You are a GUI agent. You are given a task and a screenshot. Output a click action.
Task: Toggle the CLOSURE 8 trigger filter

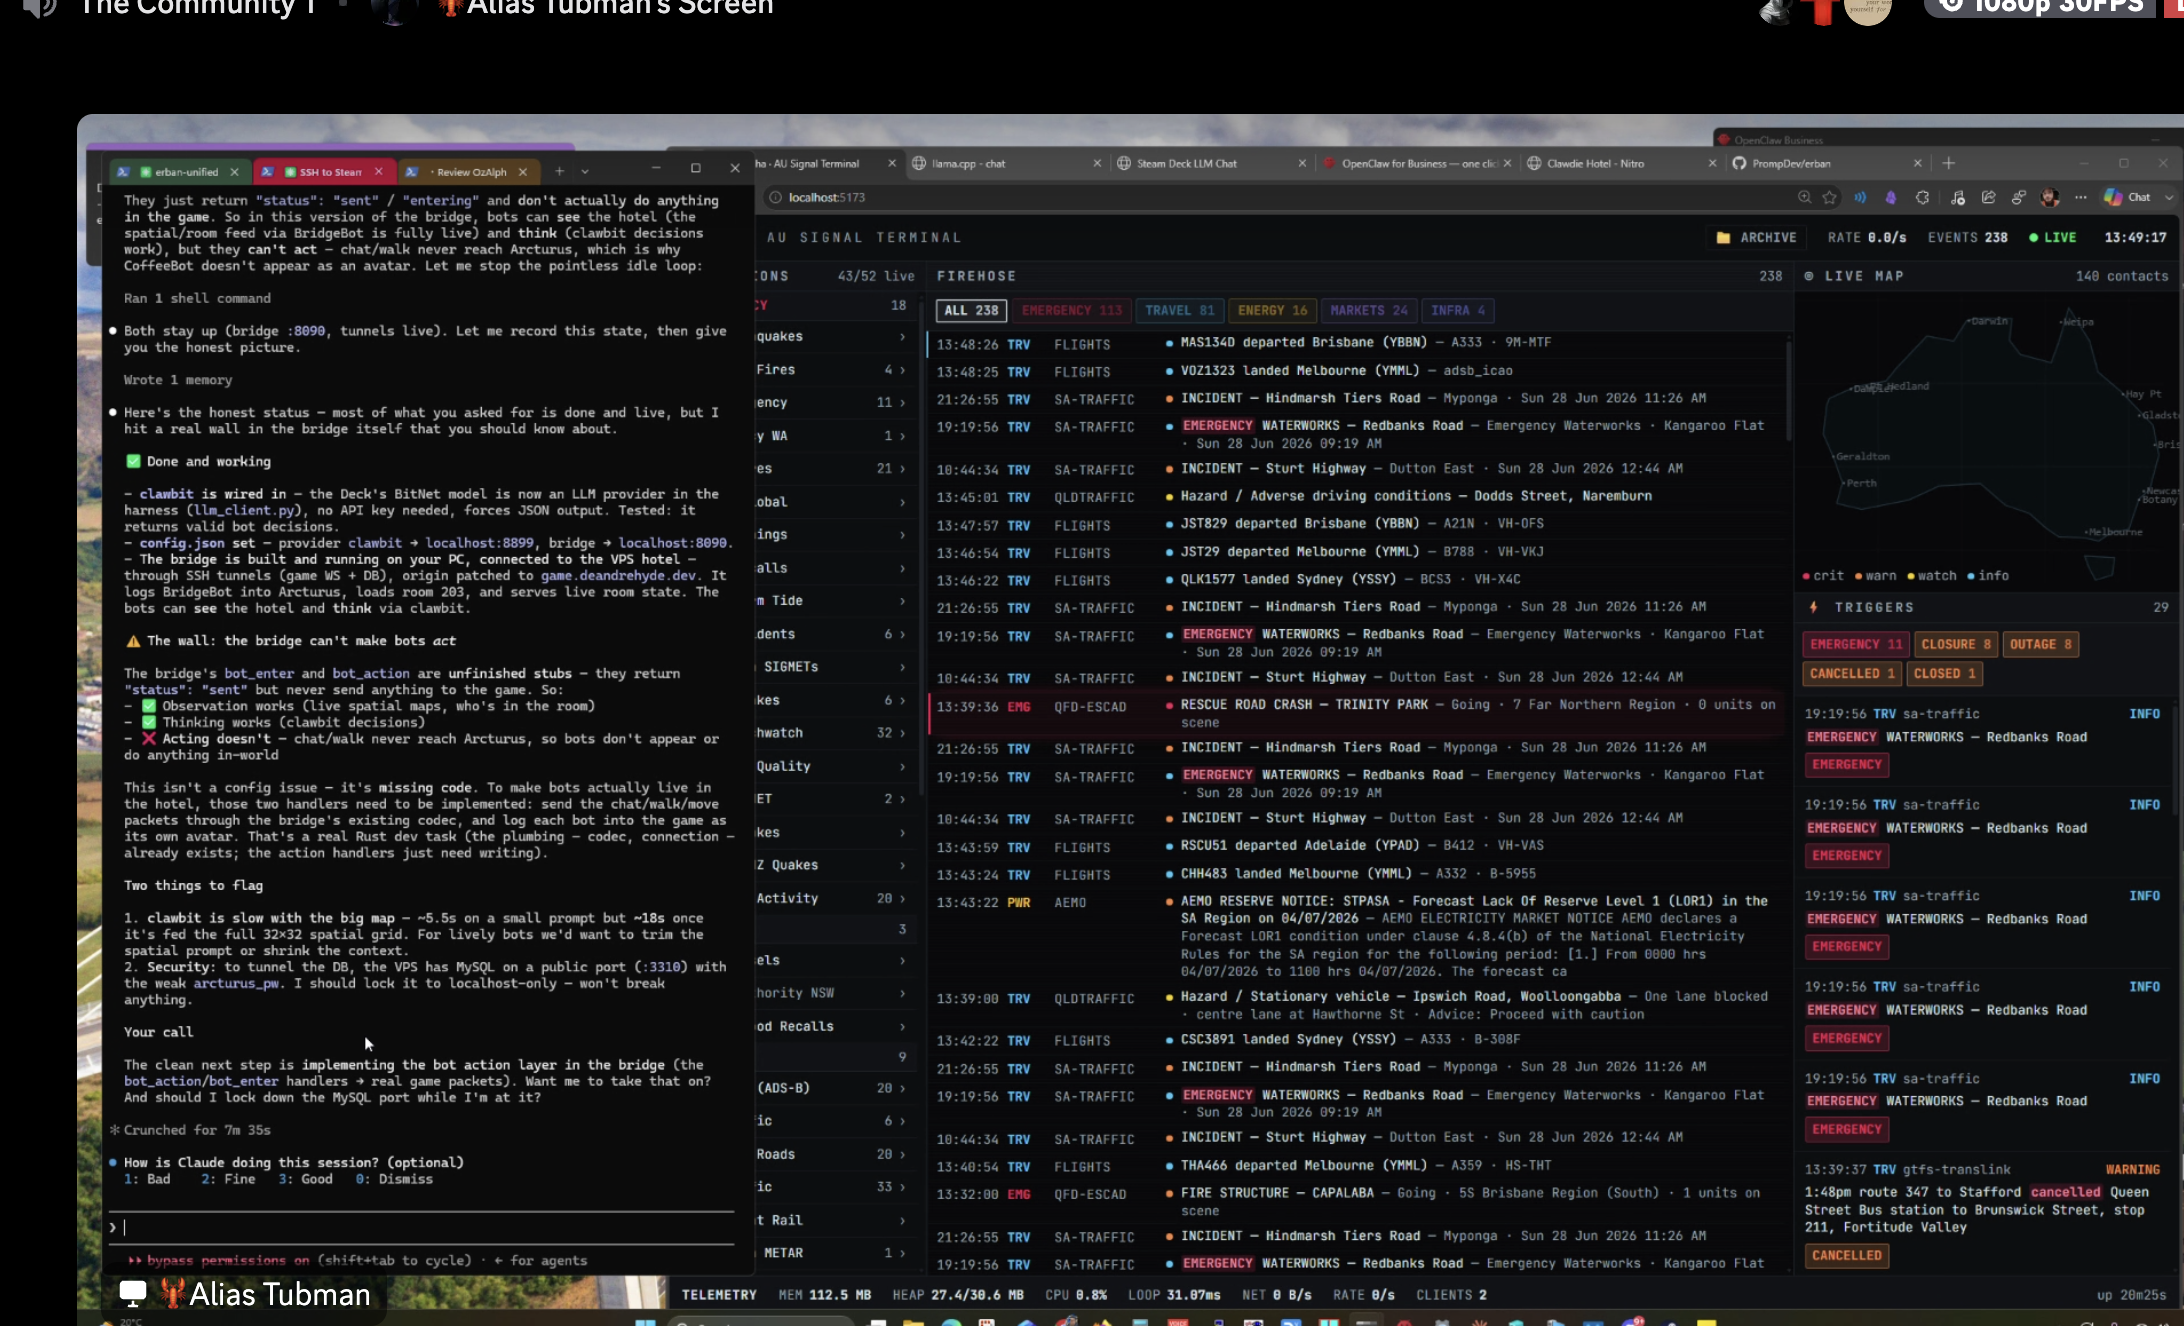1955,645
